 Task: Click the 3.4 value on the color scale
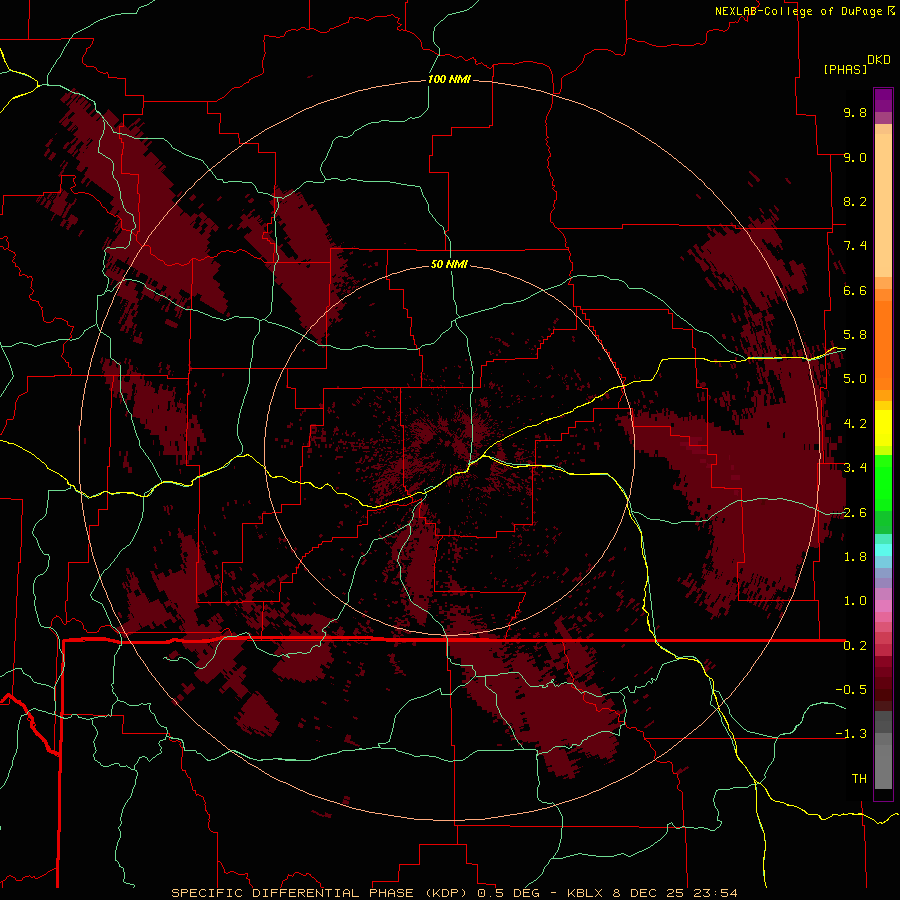(x=855, y=468)
